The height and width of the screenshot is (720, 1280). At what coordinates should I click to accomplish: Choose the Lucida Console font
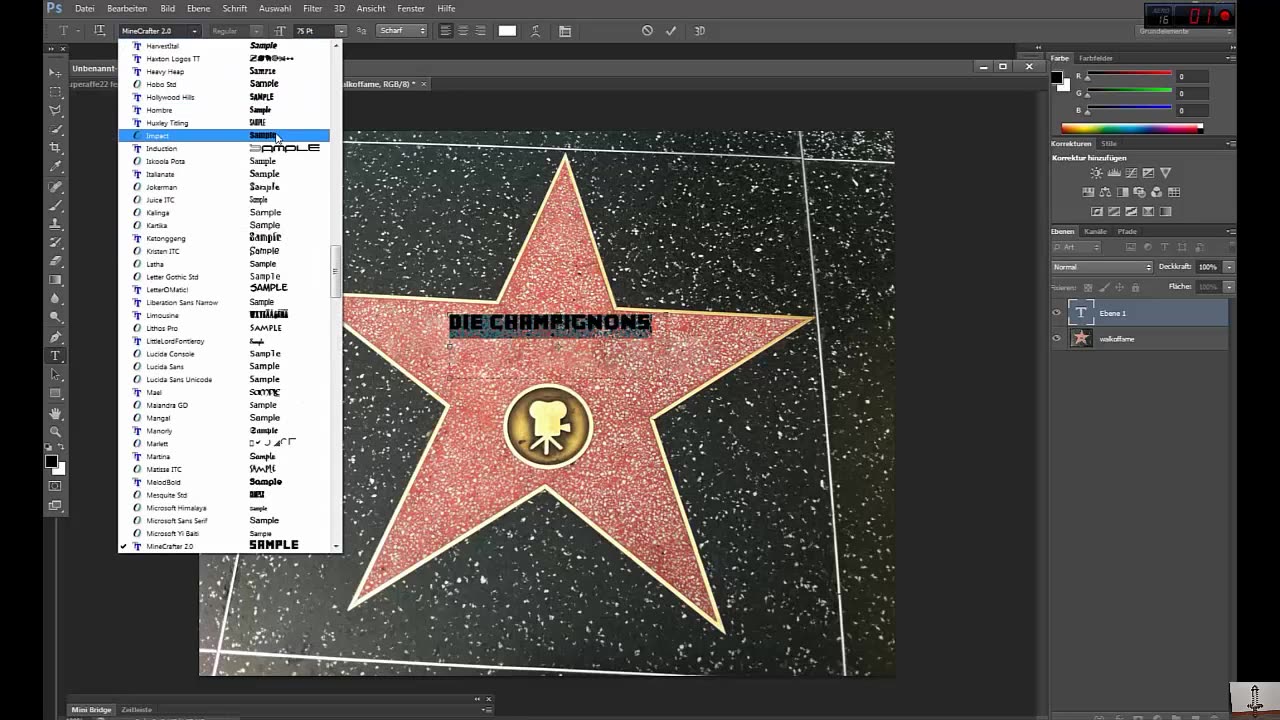224,354
